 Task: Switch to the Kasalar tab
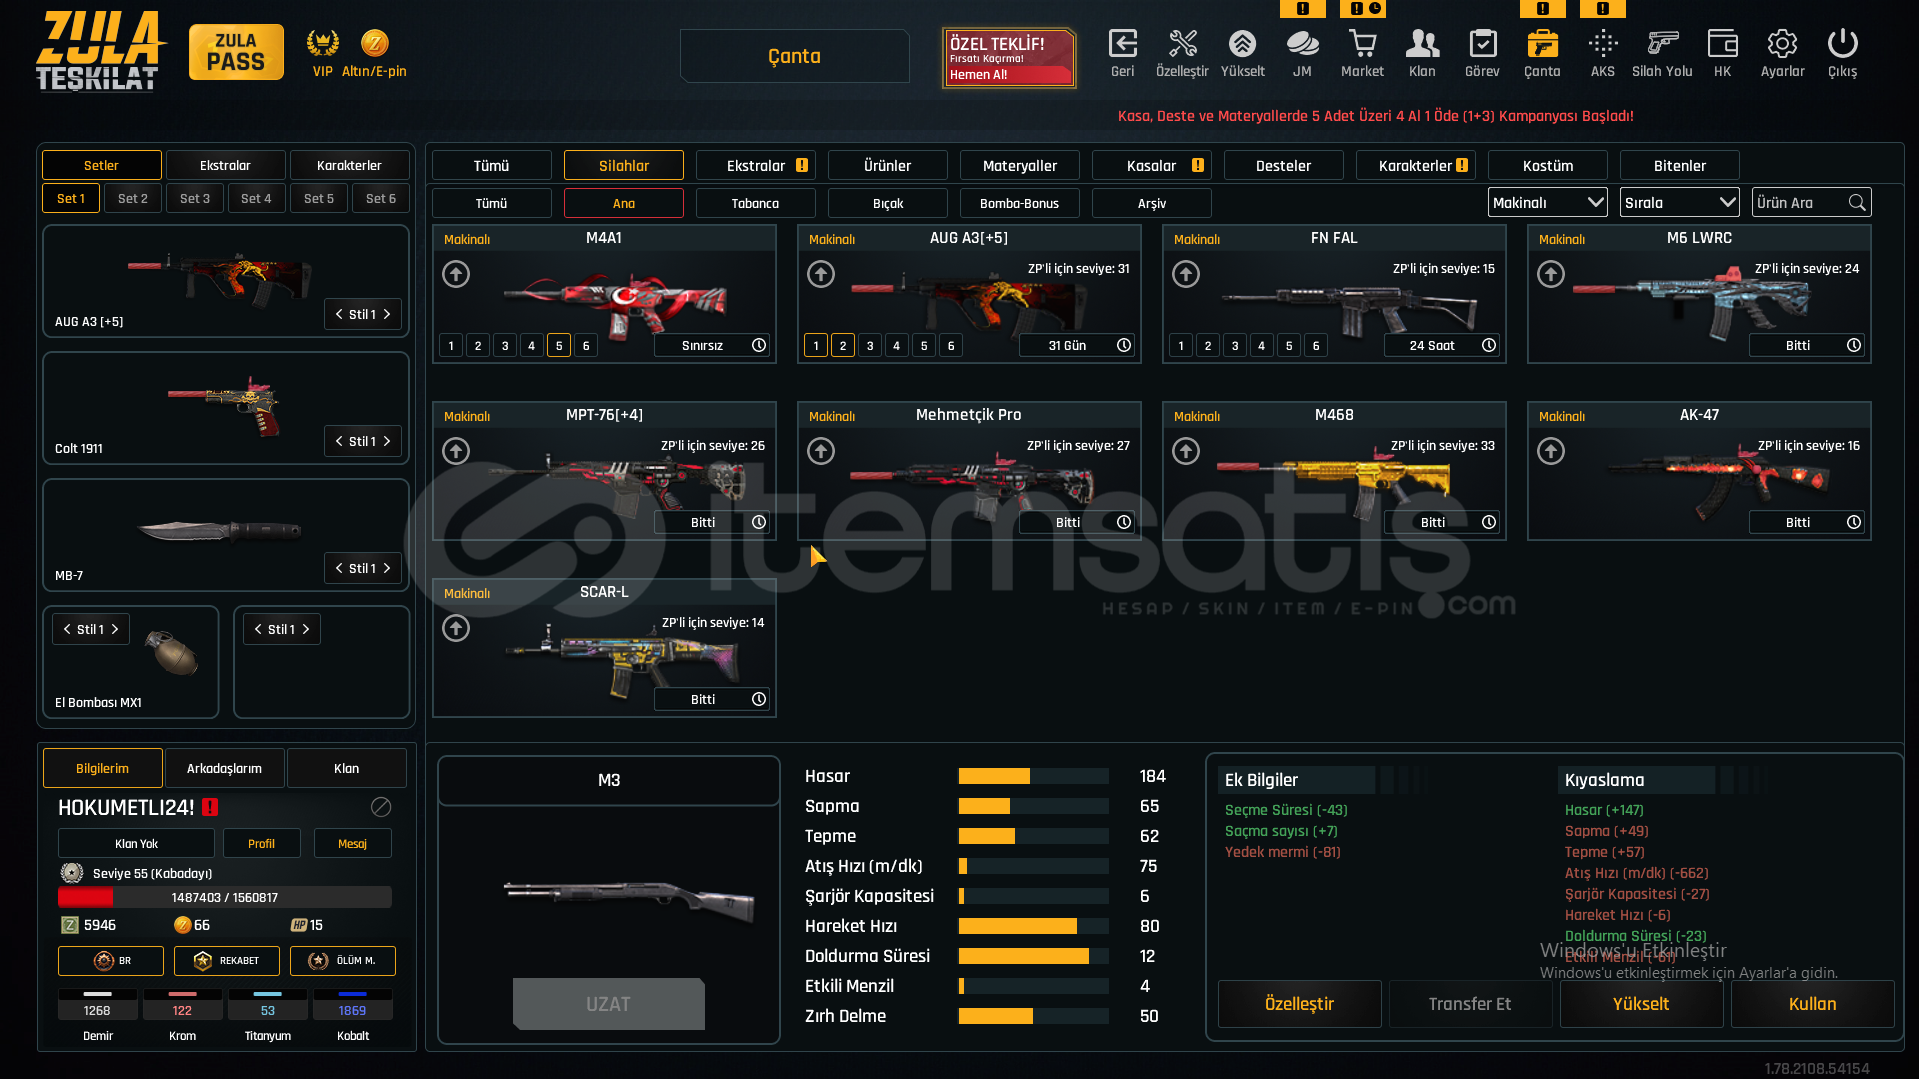(1152, 166)
